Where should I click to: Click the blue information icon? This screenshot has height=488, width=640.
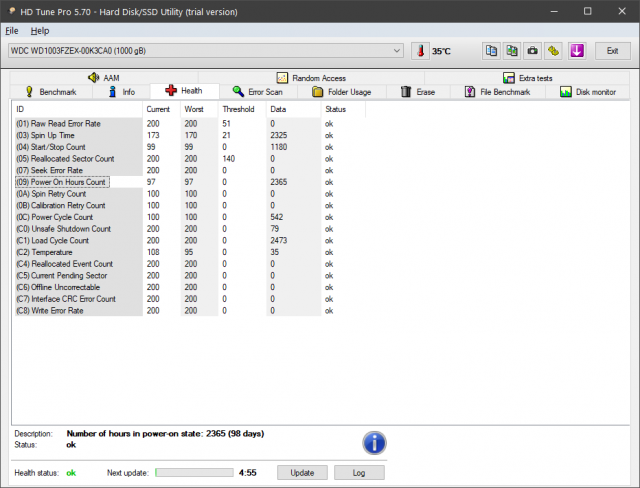coord(374,442)
